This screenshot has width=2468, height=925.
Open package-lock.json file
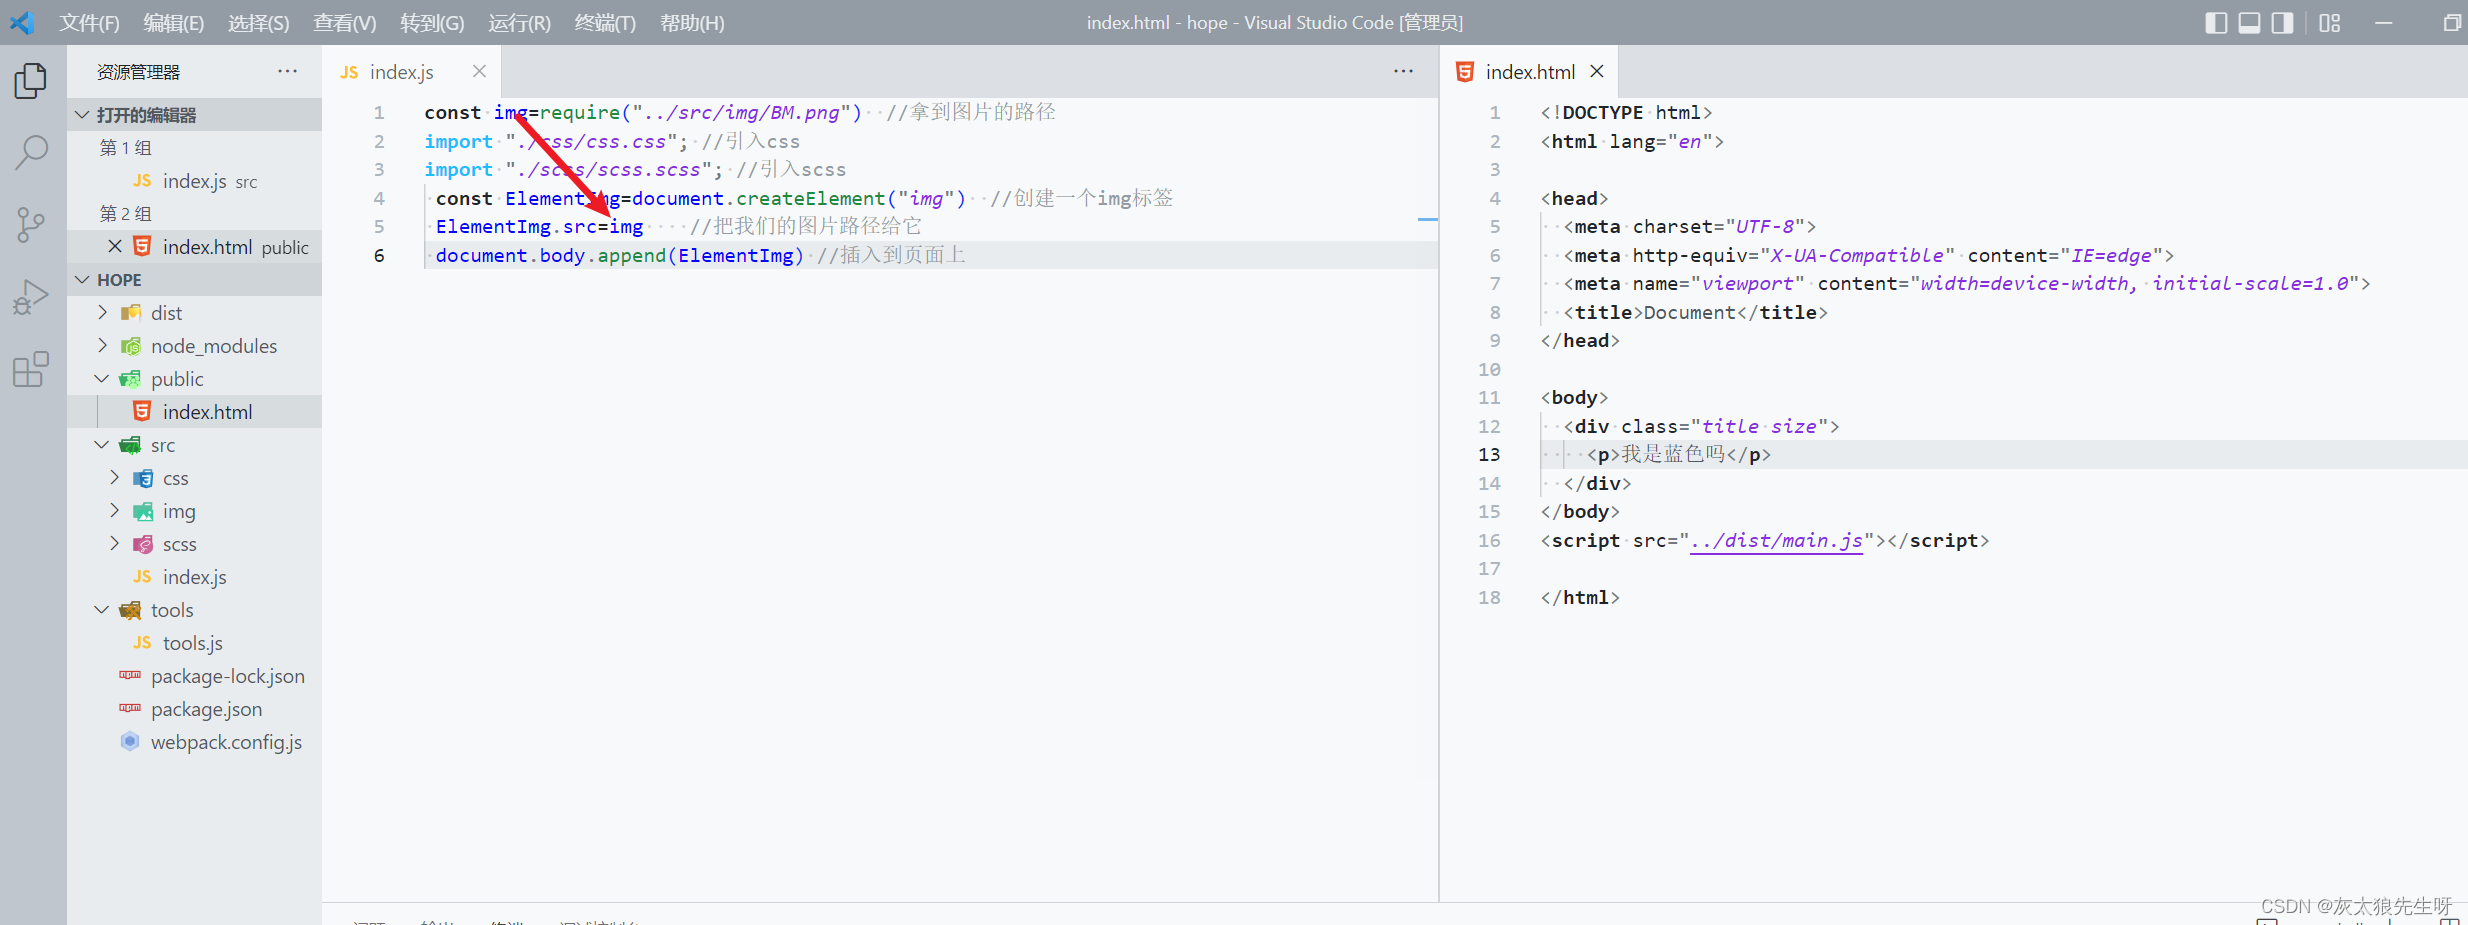195,676
